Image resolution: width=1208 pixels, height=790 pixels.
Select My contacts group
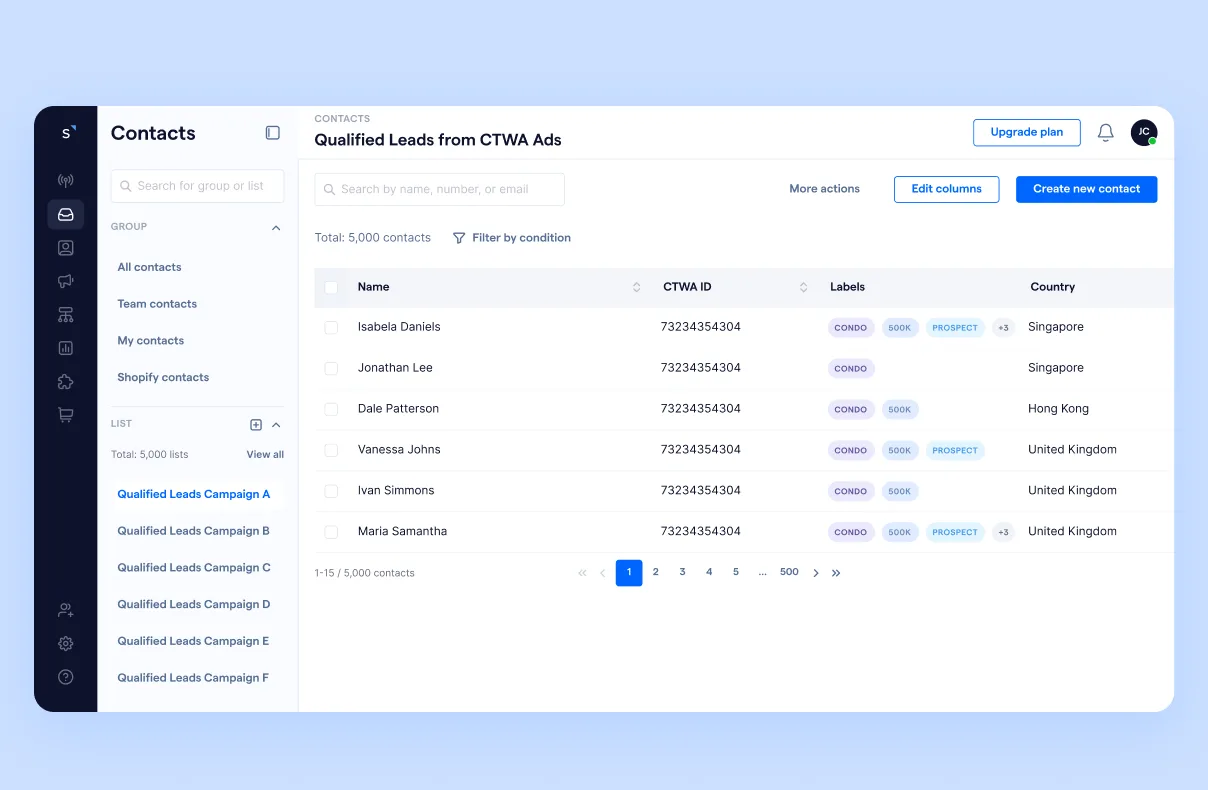pyautogui.click(x=150, y=341)
